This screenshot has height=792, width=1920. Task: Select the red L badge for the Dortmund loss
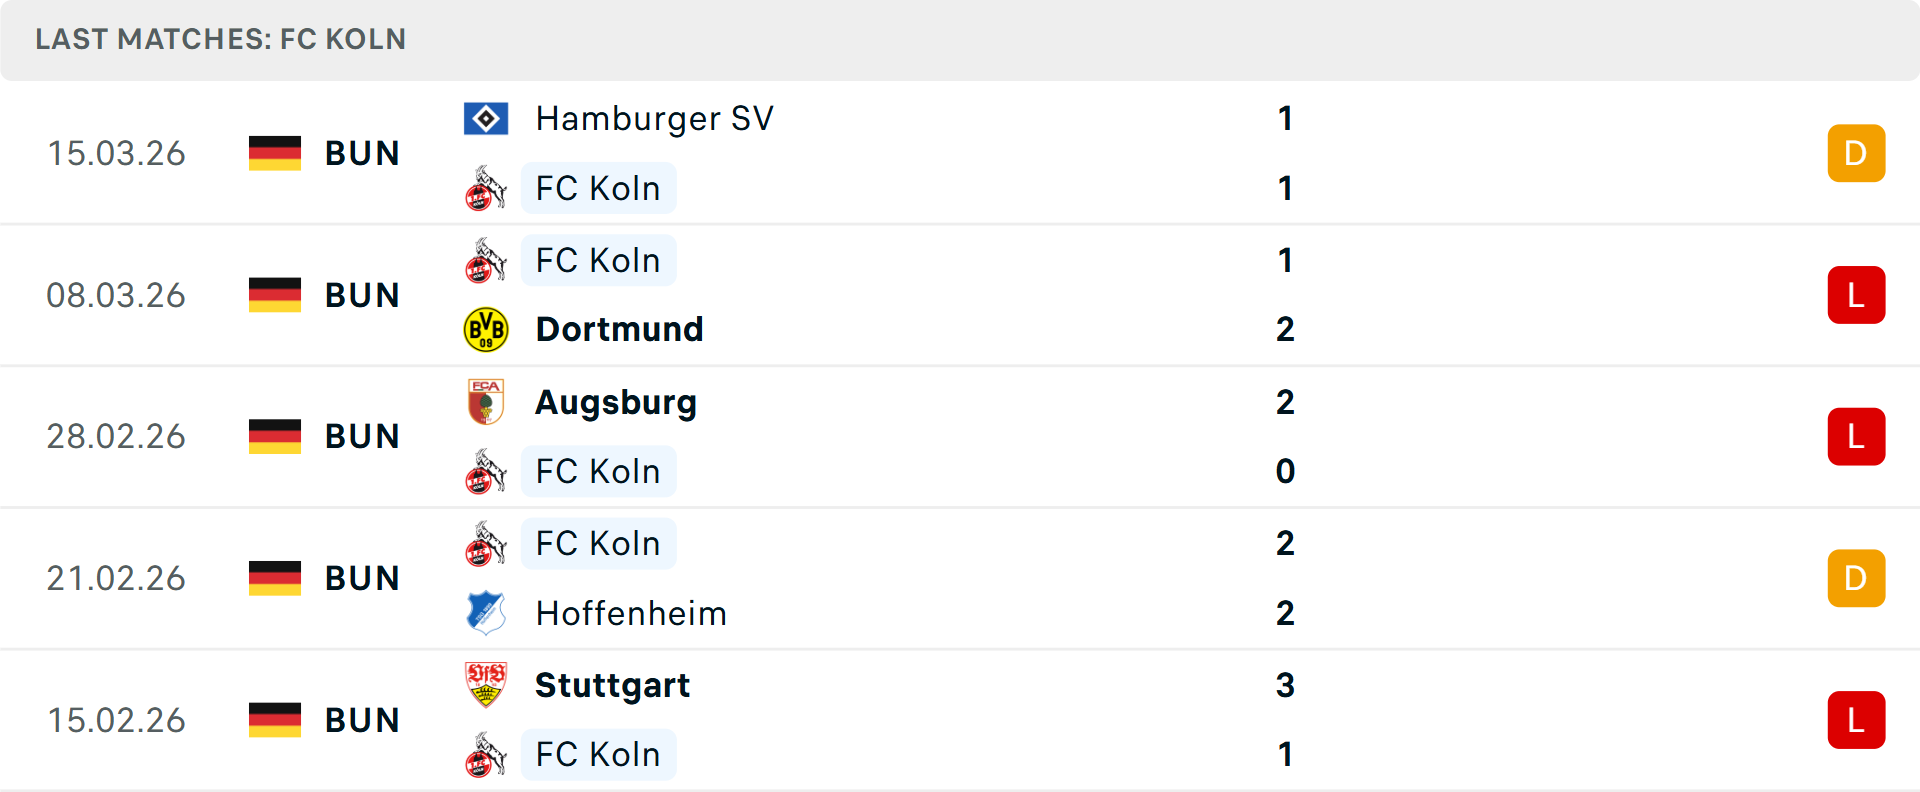tap(1856, 294)
